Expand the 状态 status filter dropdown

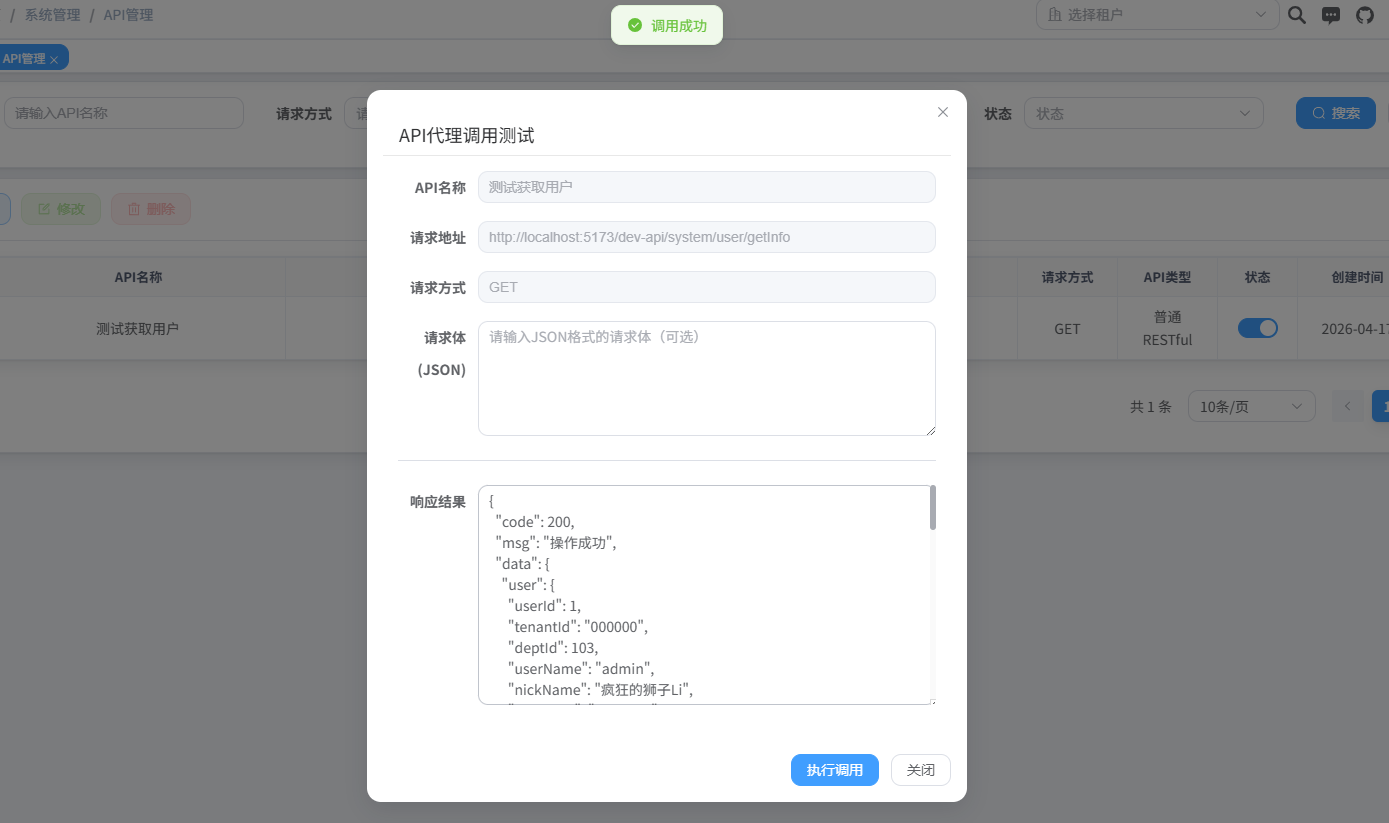tap(1144, 113)
